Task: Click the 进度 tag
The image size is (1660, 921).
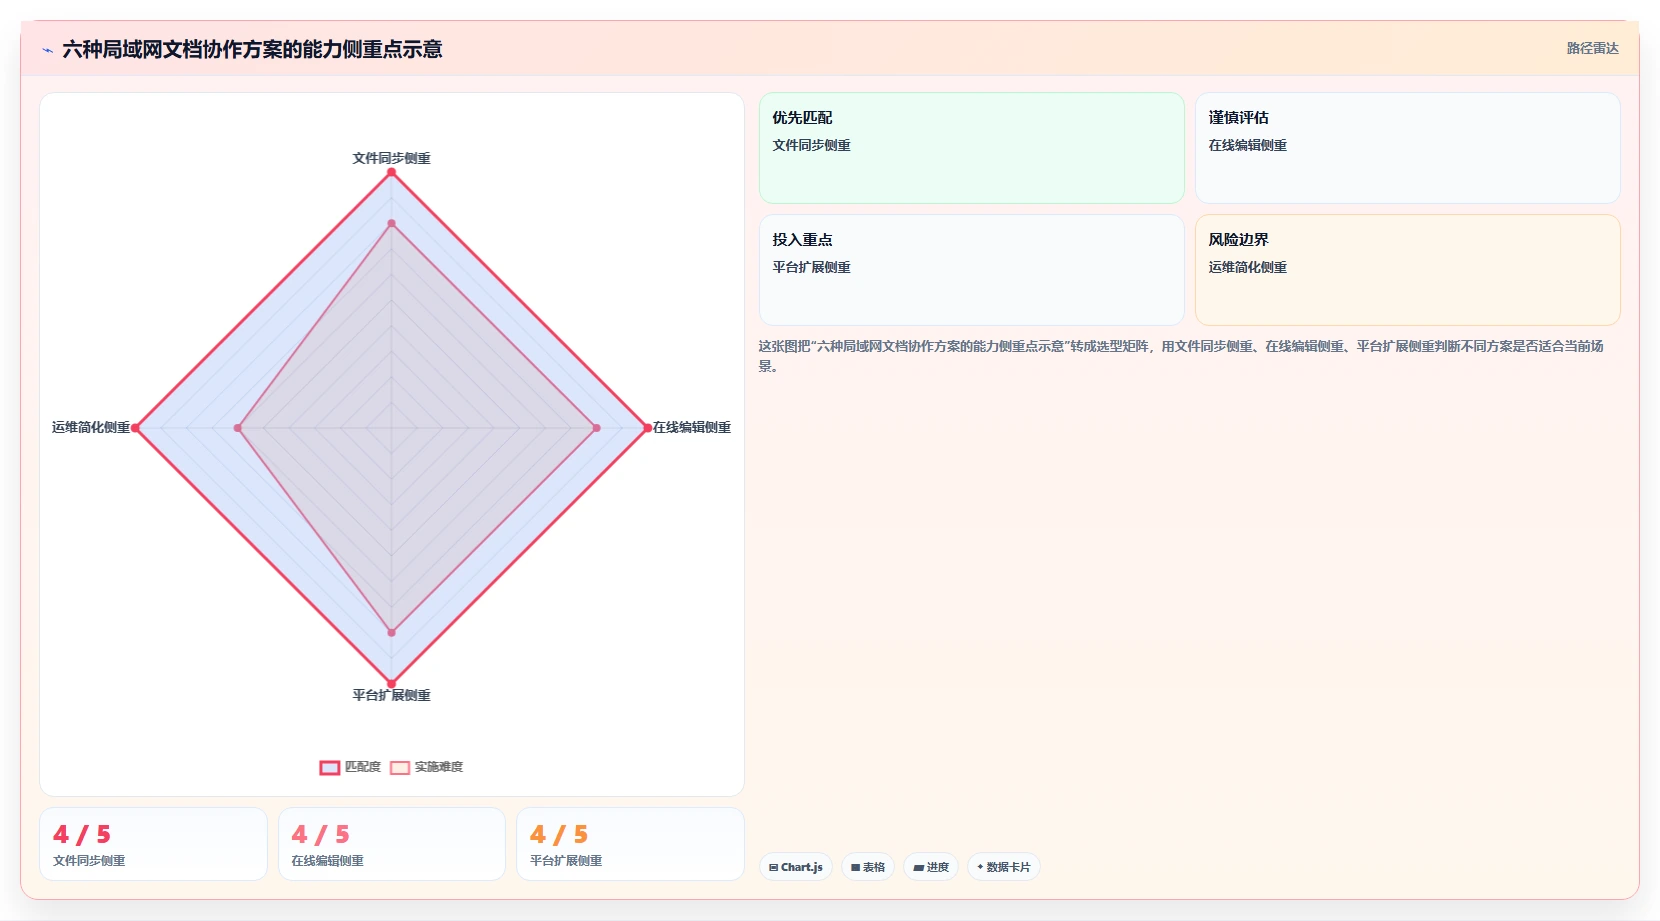Action: [x=931, y=867]
